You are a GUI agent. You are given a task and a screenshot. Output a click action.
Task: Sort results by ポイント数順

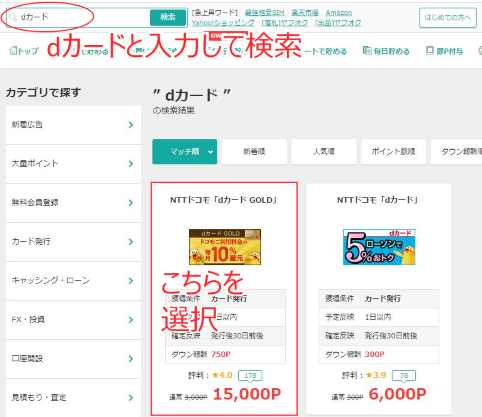coord(393,152)
